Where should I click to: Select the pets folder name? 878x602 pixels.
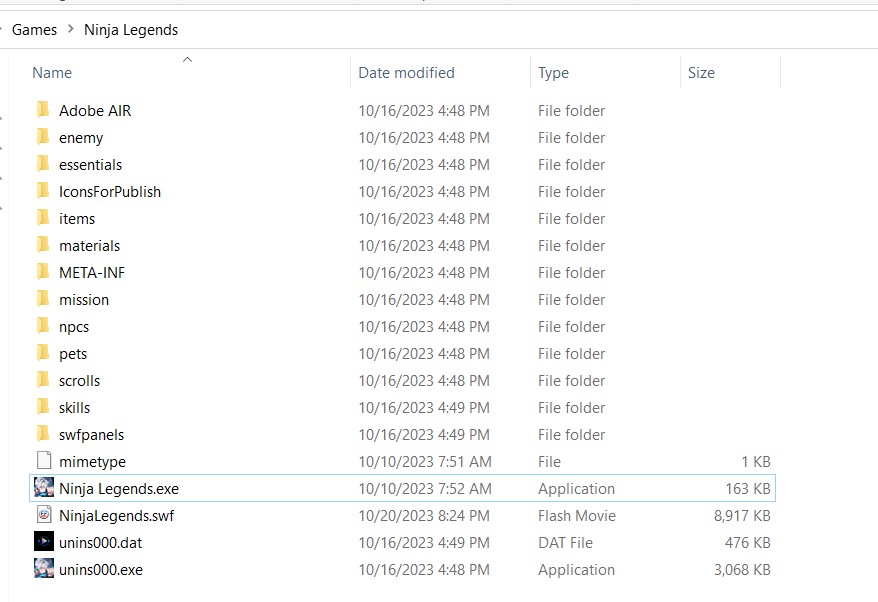73,354
